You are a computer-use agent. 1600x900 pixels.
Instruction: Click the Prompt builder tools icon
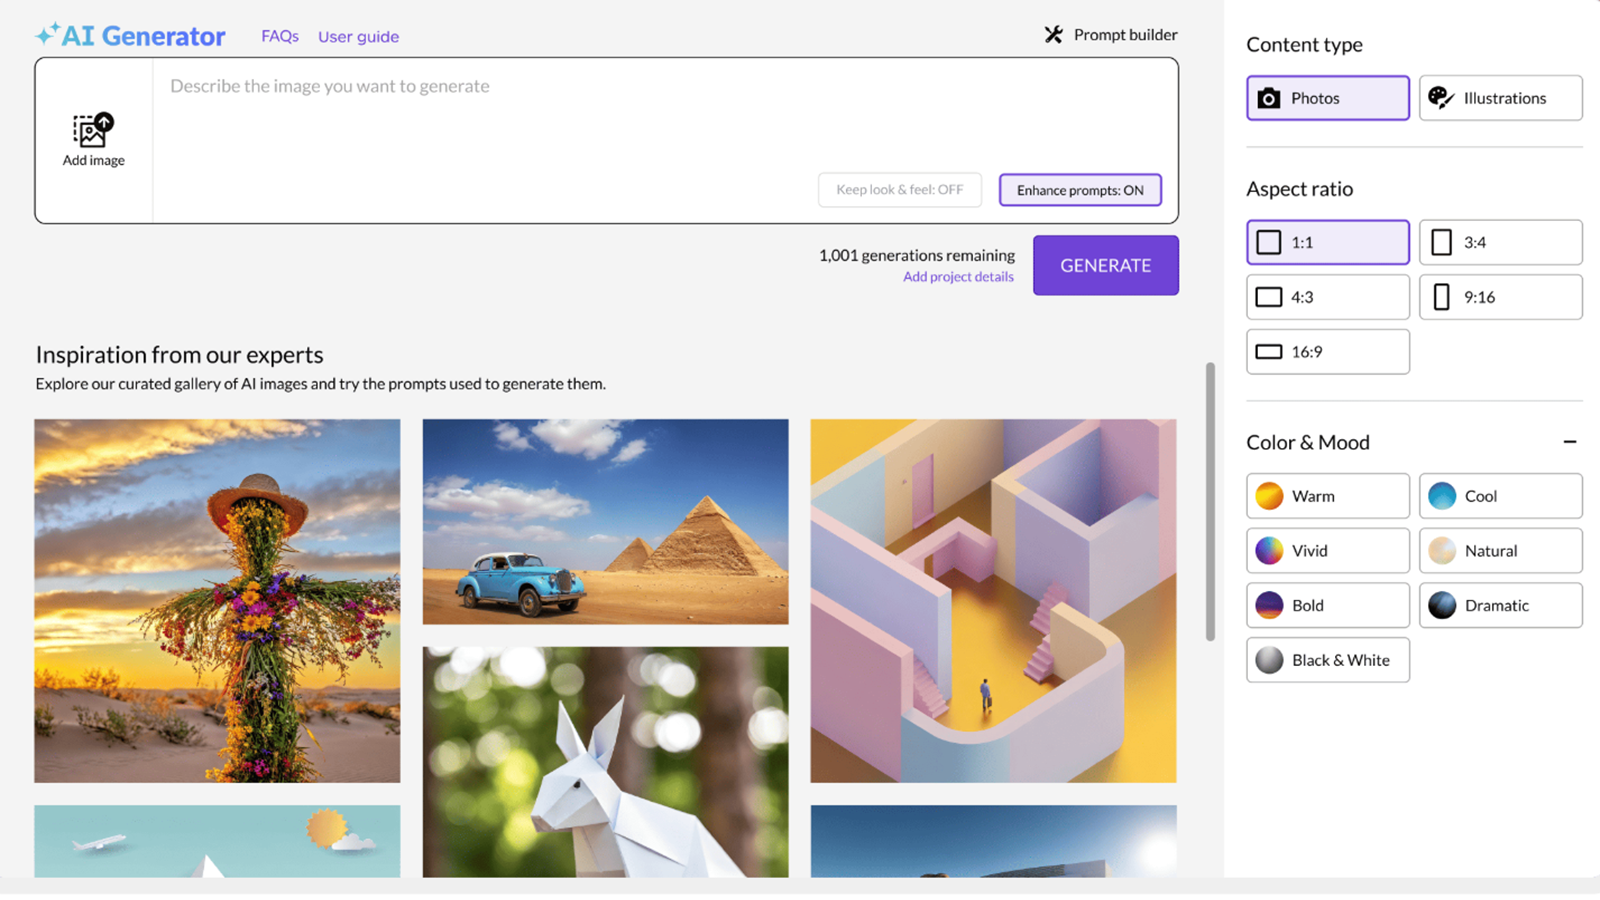pyautogui.click(x=1054, y=35)
